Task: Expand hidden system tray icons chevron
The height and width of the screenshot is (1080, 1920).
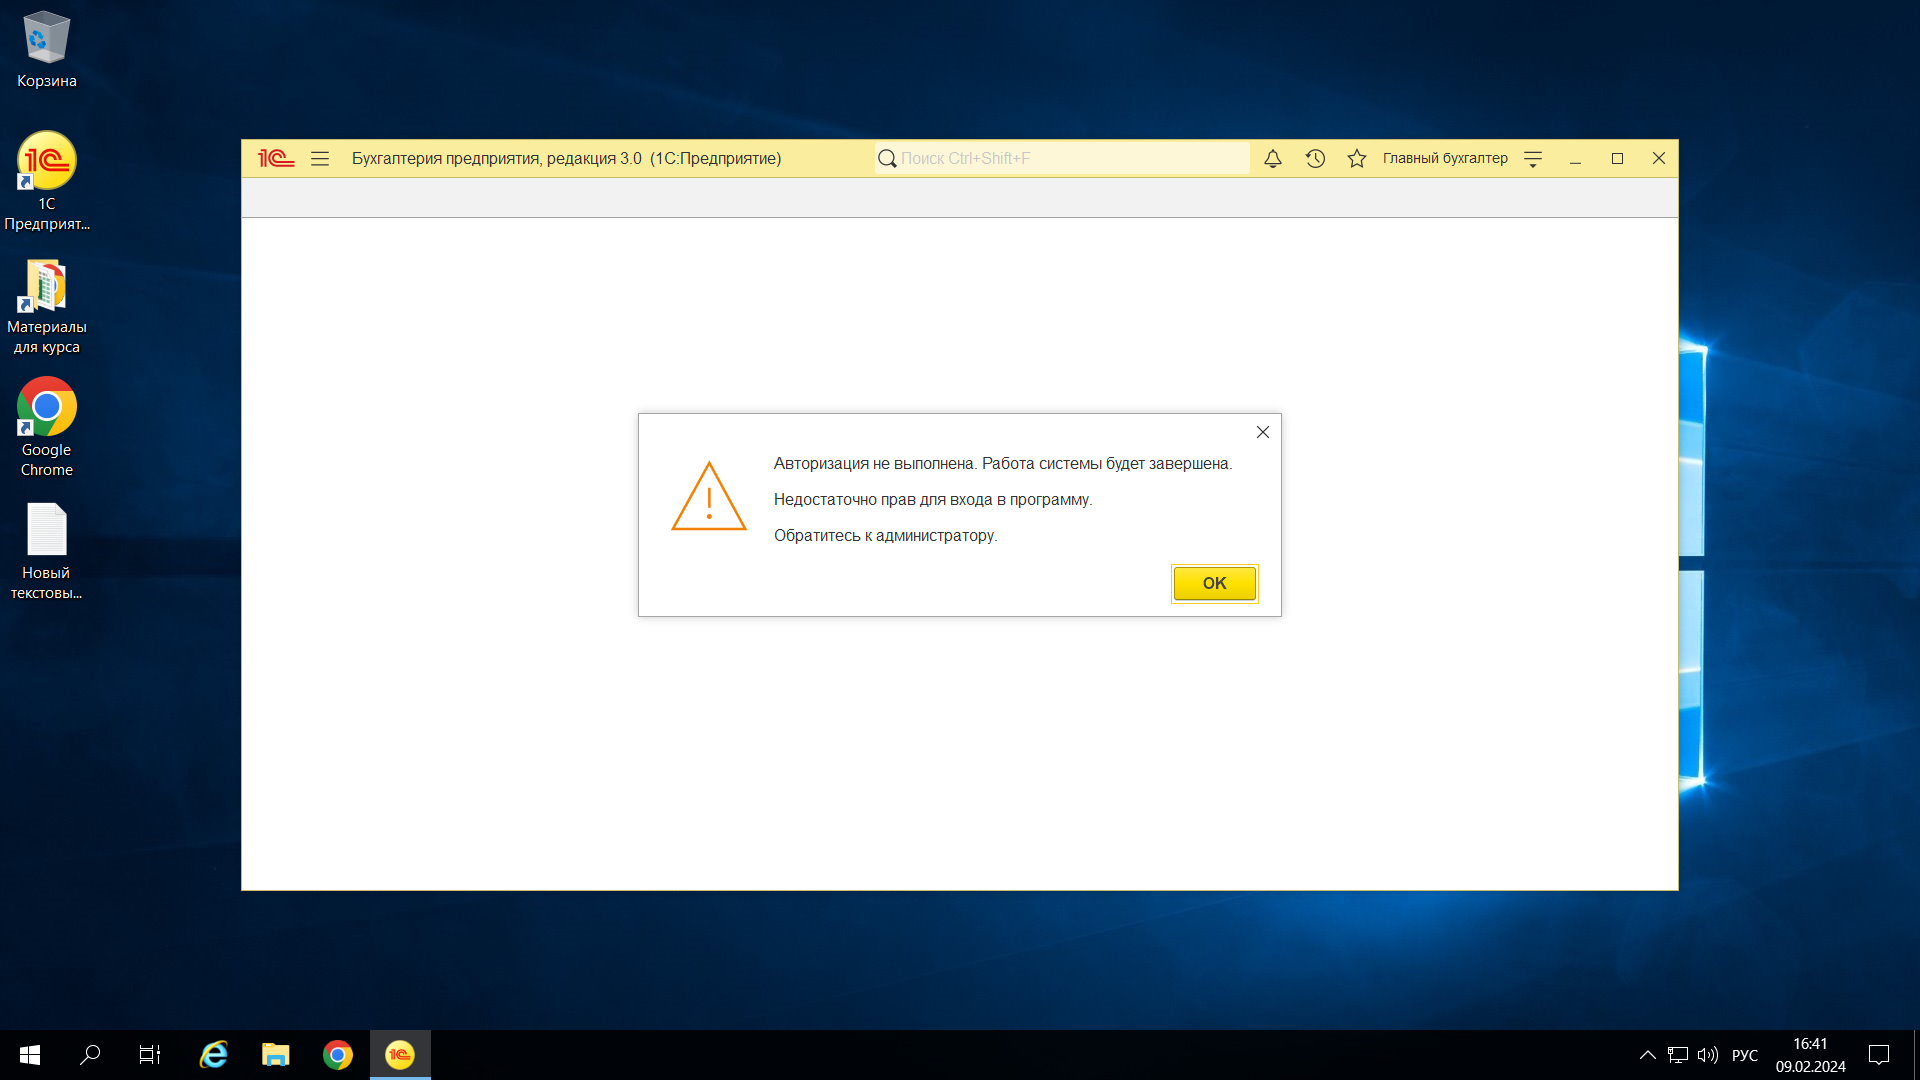Action: pos(1648,1055)
